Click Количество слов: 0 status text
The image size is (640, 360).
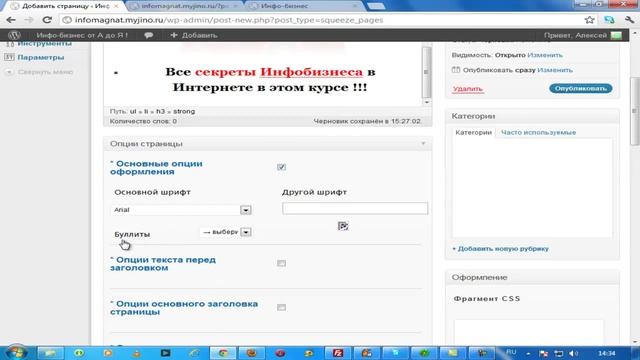click(x=143, y=121)
